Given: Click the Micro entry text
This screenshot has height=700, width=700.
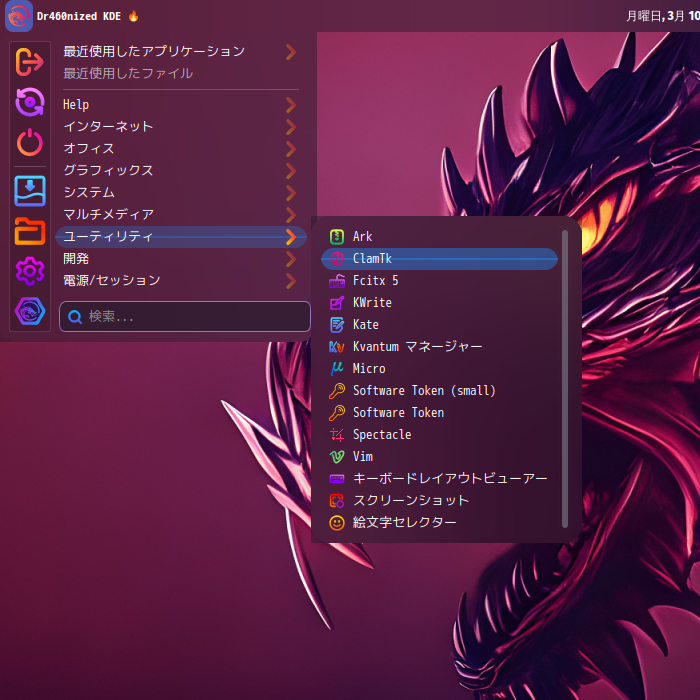Looking at the screenshot, I should [369, 369].
